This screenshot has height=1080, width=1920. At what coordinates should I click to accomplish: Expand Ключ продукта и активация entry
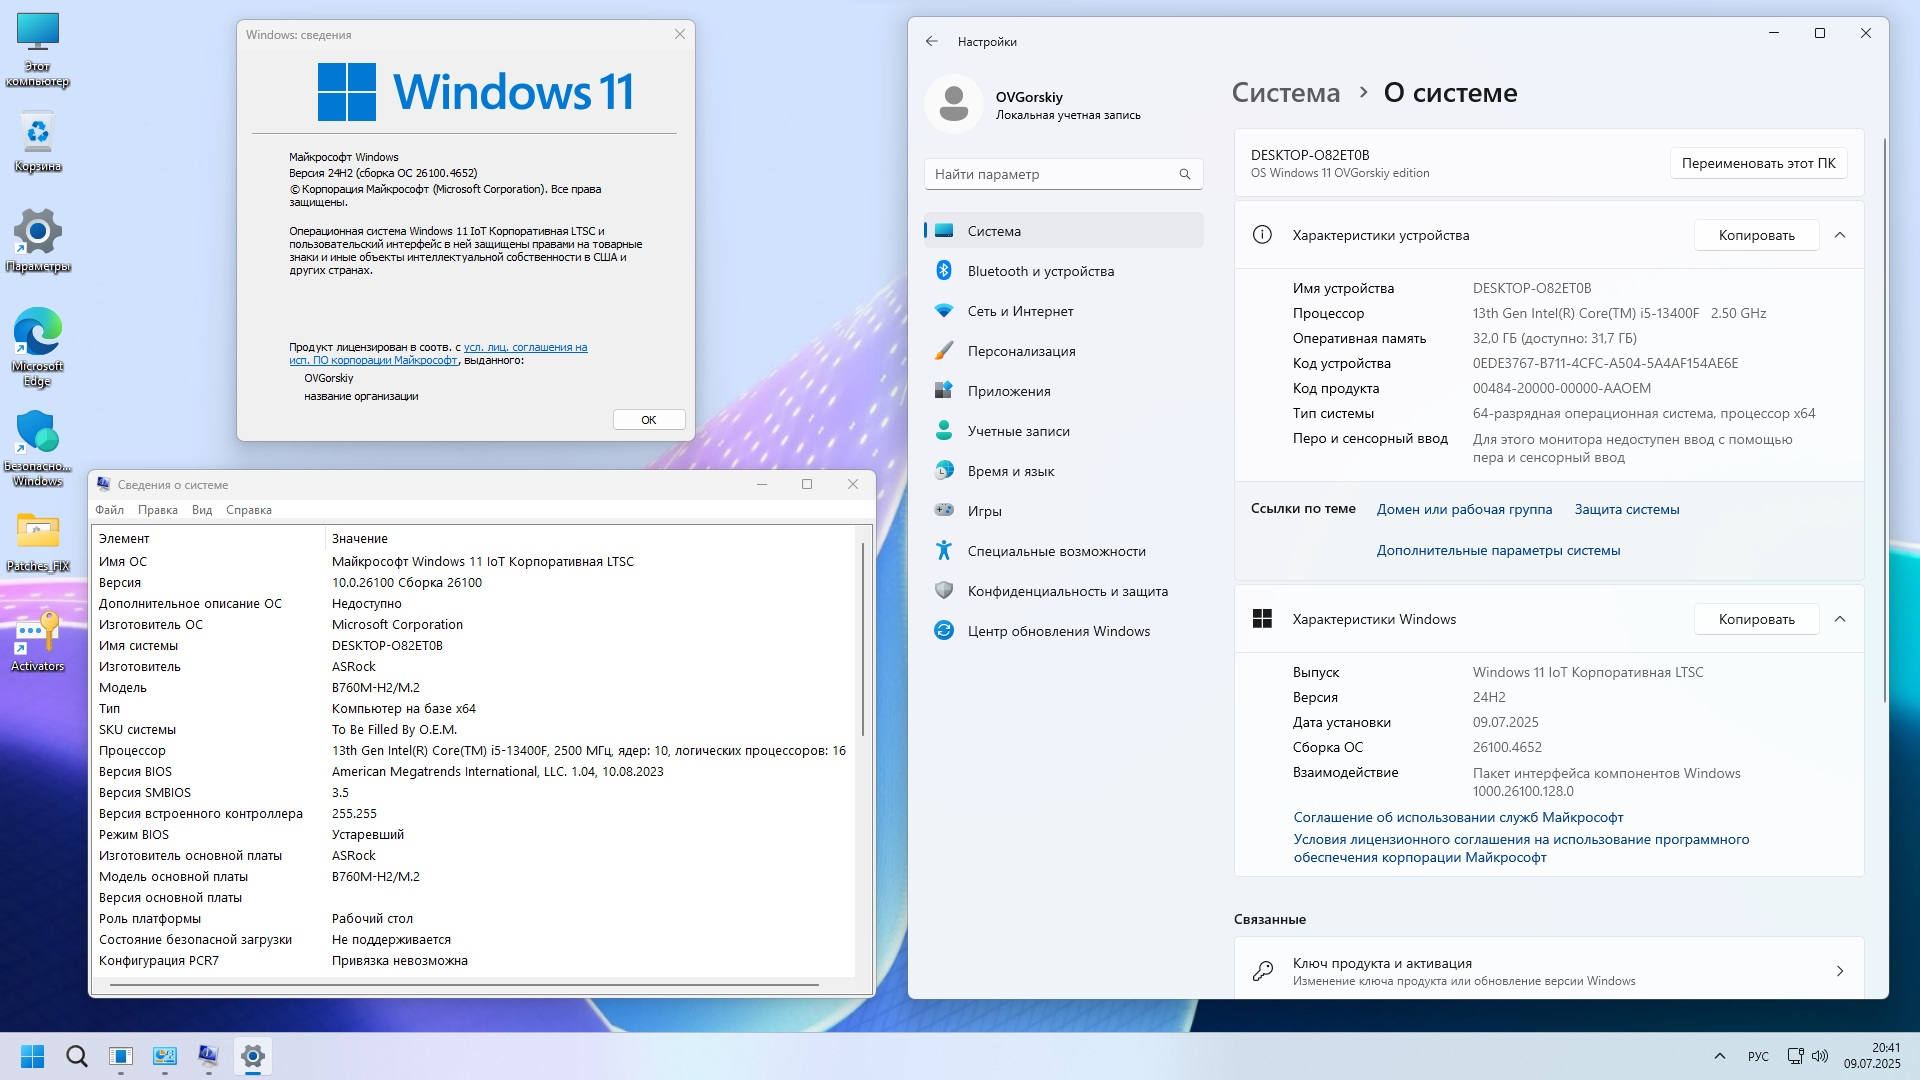pos(1840,971)
